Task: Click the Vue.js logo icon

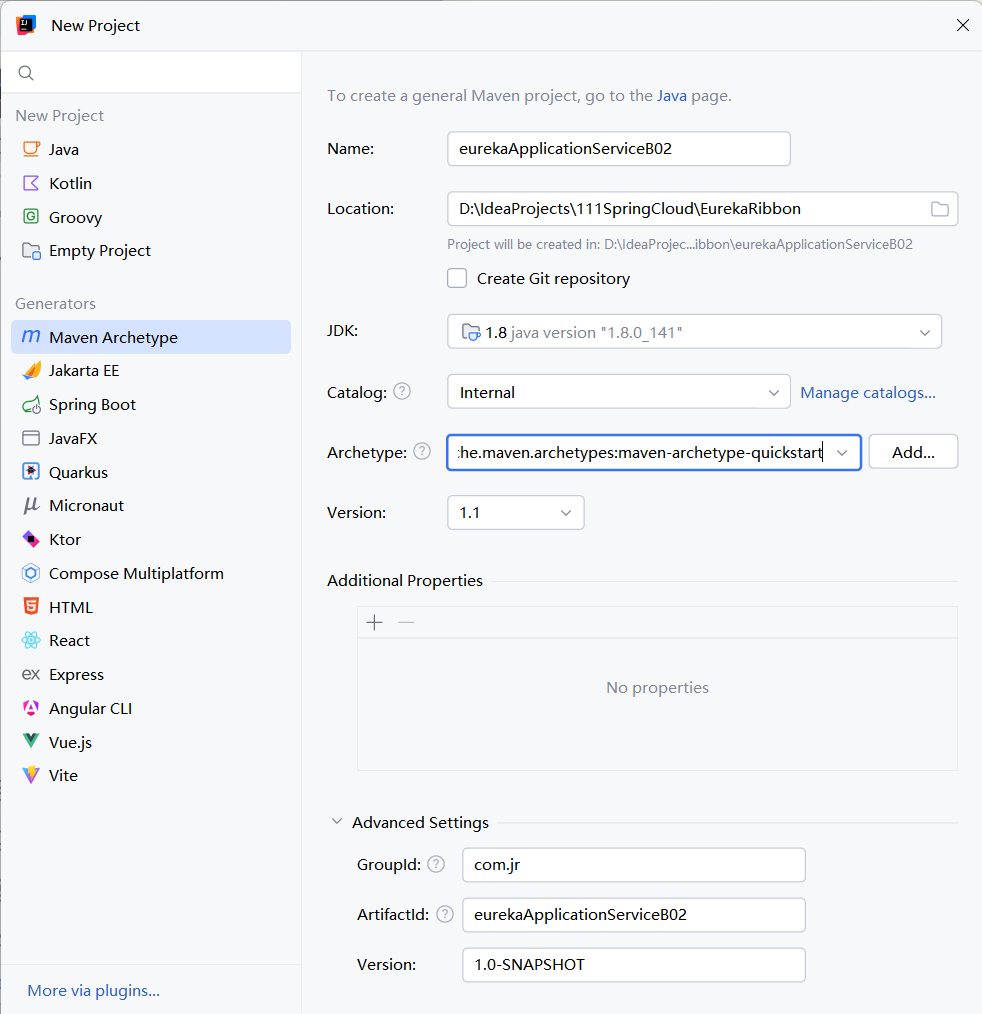Action: tap(31, 741)
